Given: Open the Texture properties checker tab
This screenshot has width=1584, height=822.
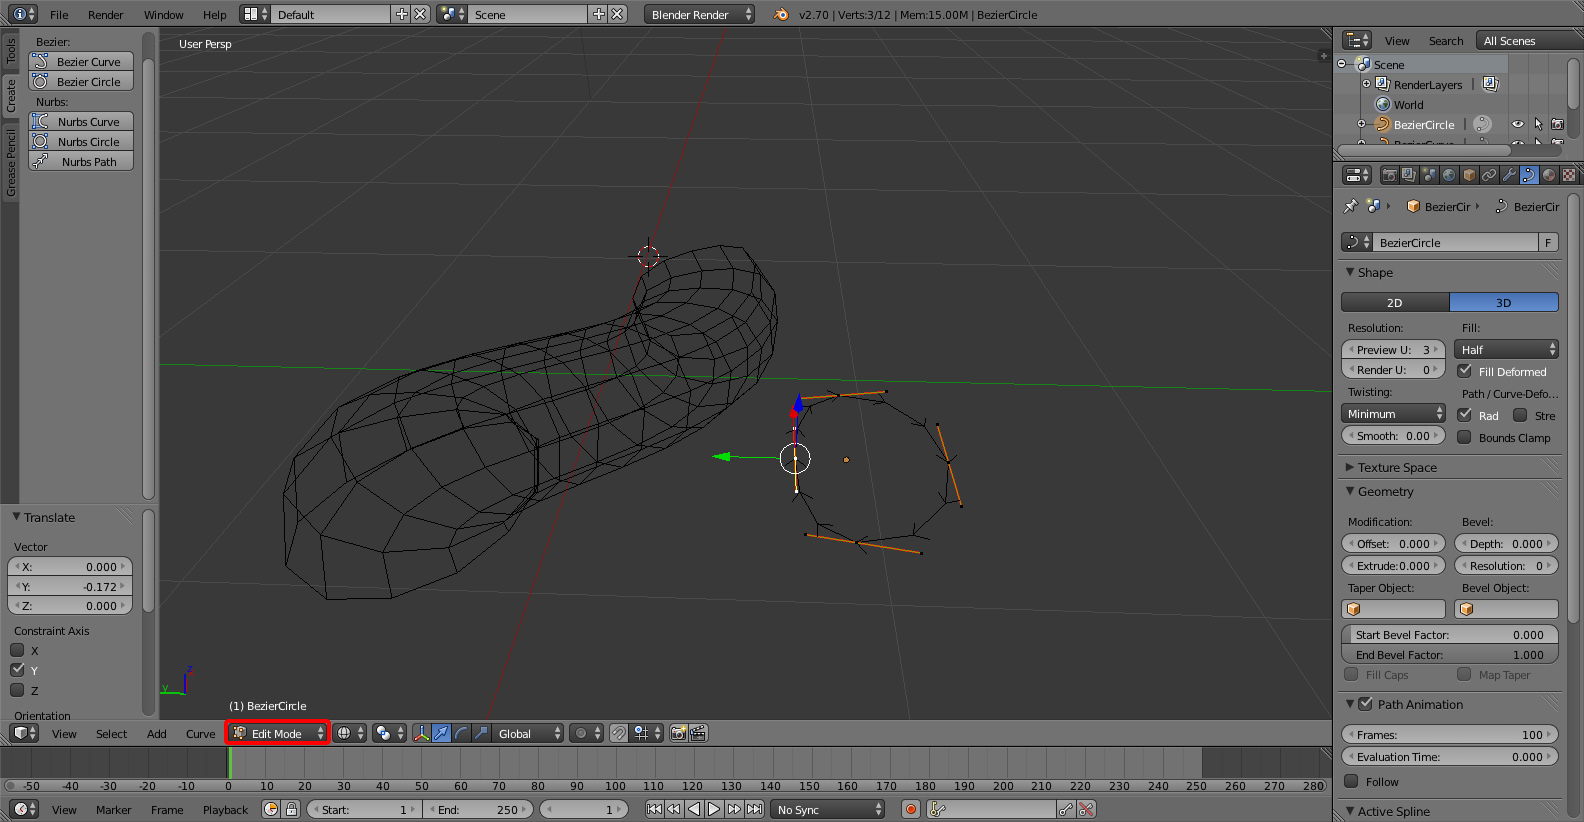Looking at the screenshot, I should tap(1569, 175).
